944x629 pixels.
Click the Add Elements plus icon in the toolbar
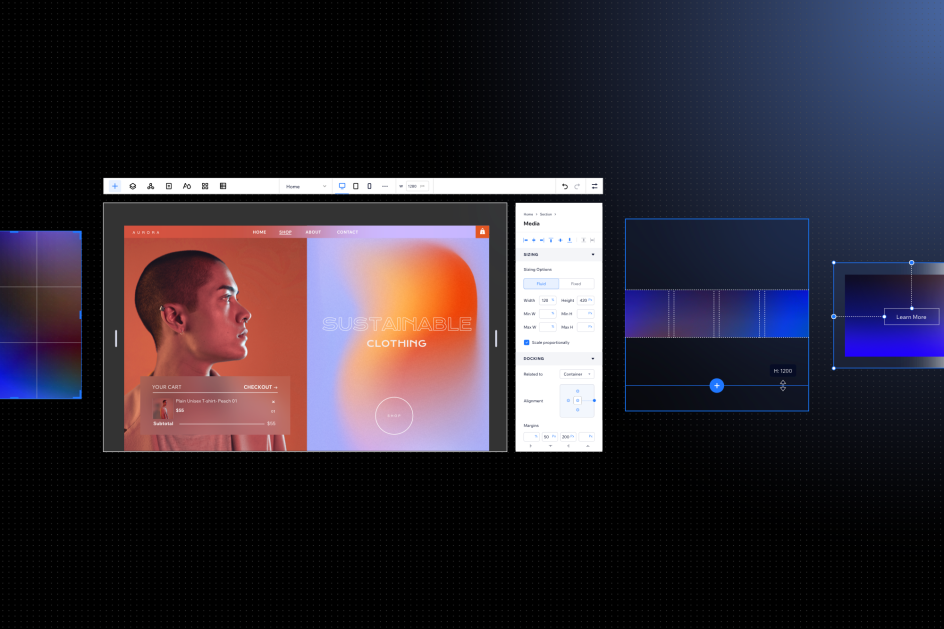pyautogui.click(x=115, y=186)
